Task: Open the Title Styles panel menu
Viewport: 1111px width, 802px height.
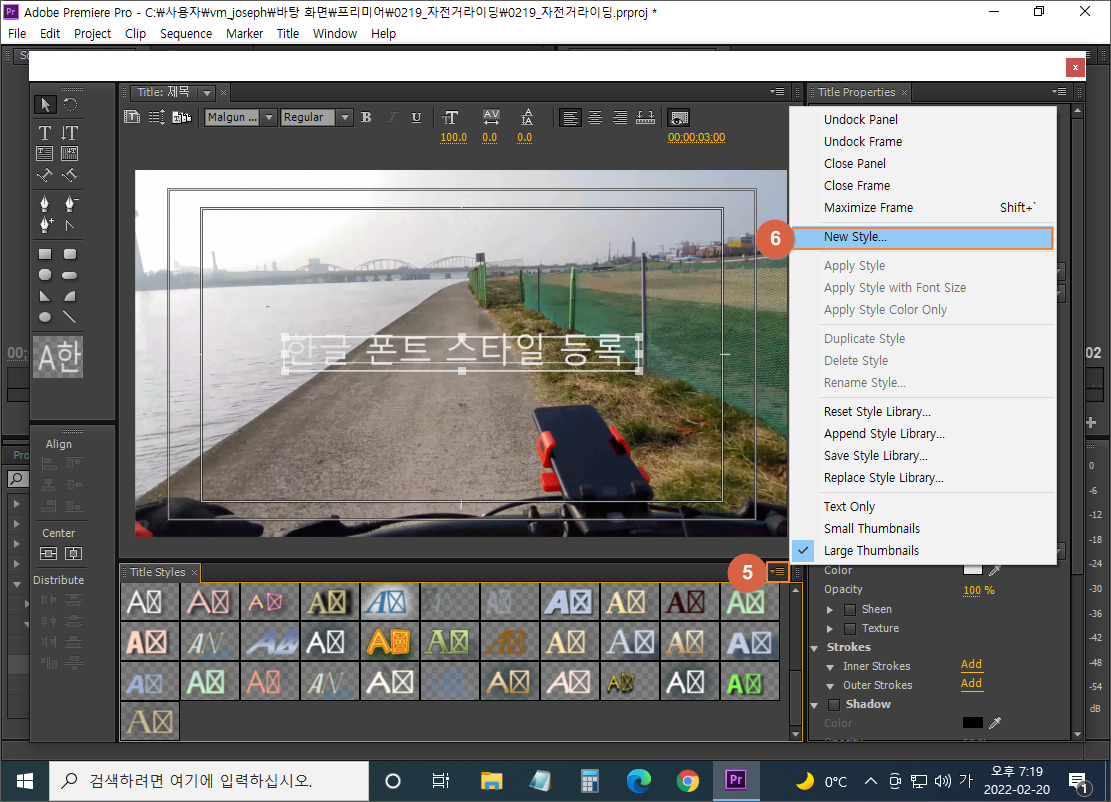Action: [778, 571]
